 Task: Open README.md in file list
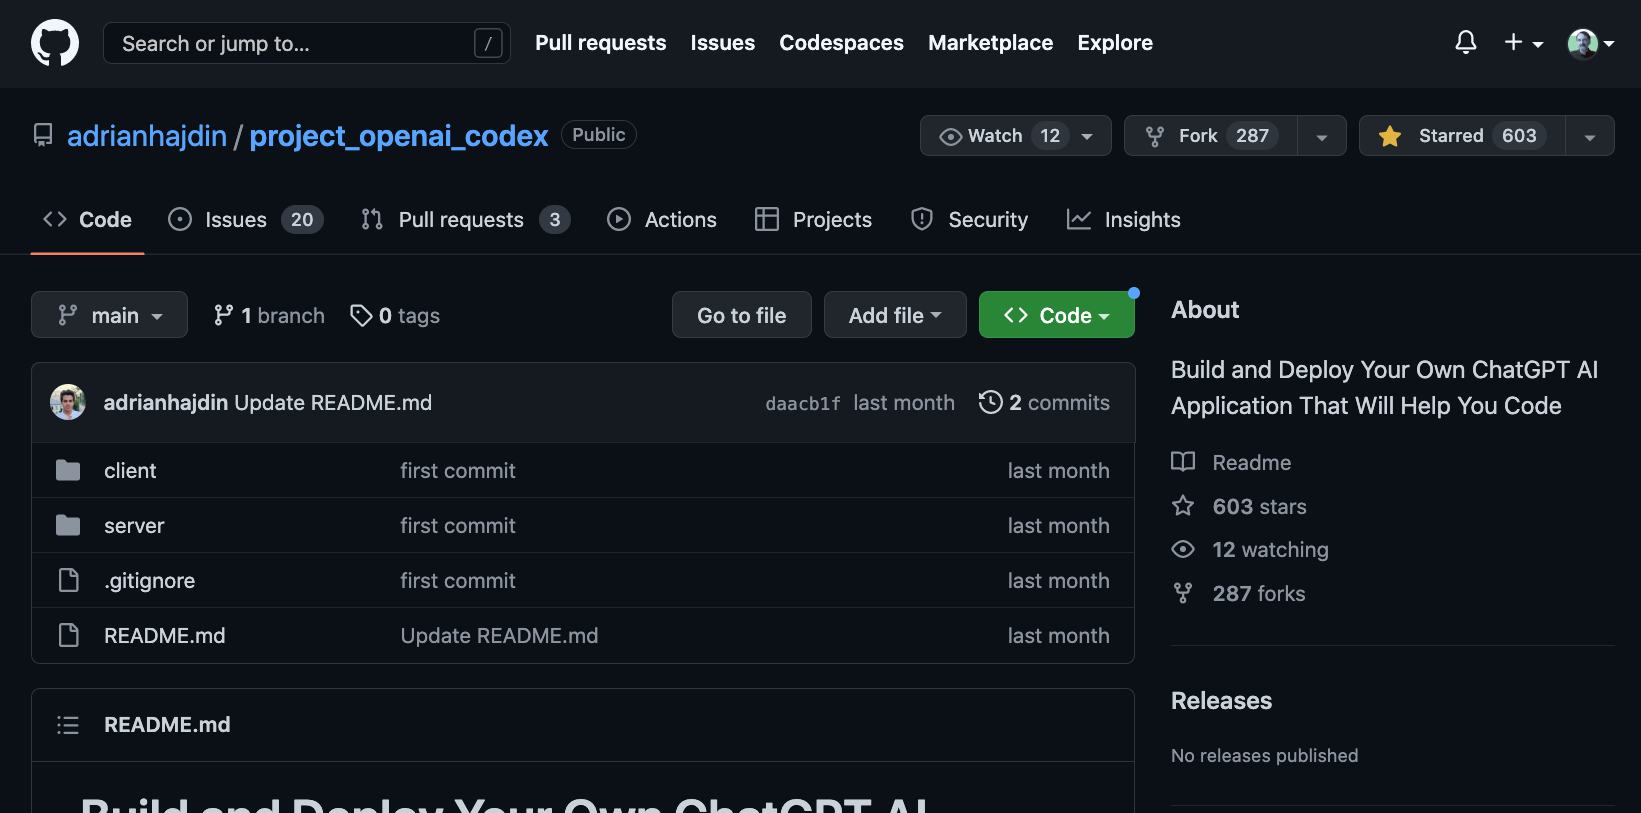165,636
